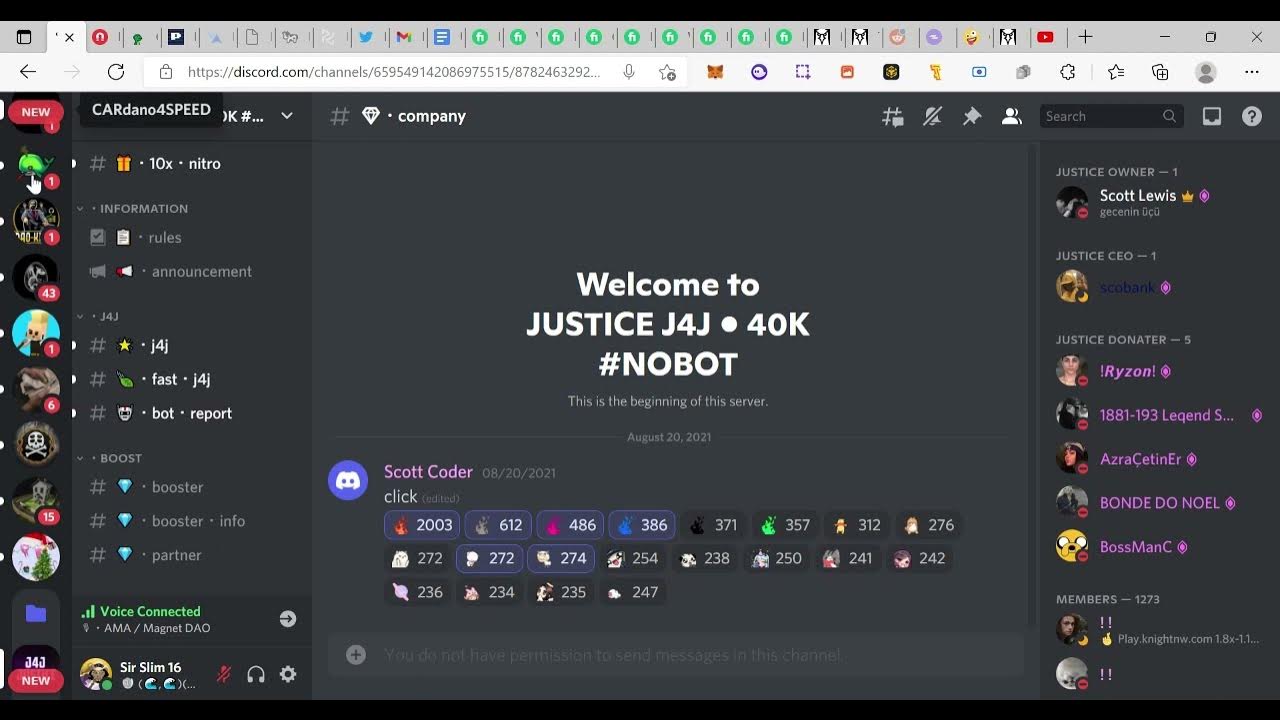Open the server icon with 43 notifications
The height and width of the screenshot is (720, 1280).
point(36,277)
